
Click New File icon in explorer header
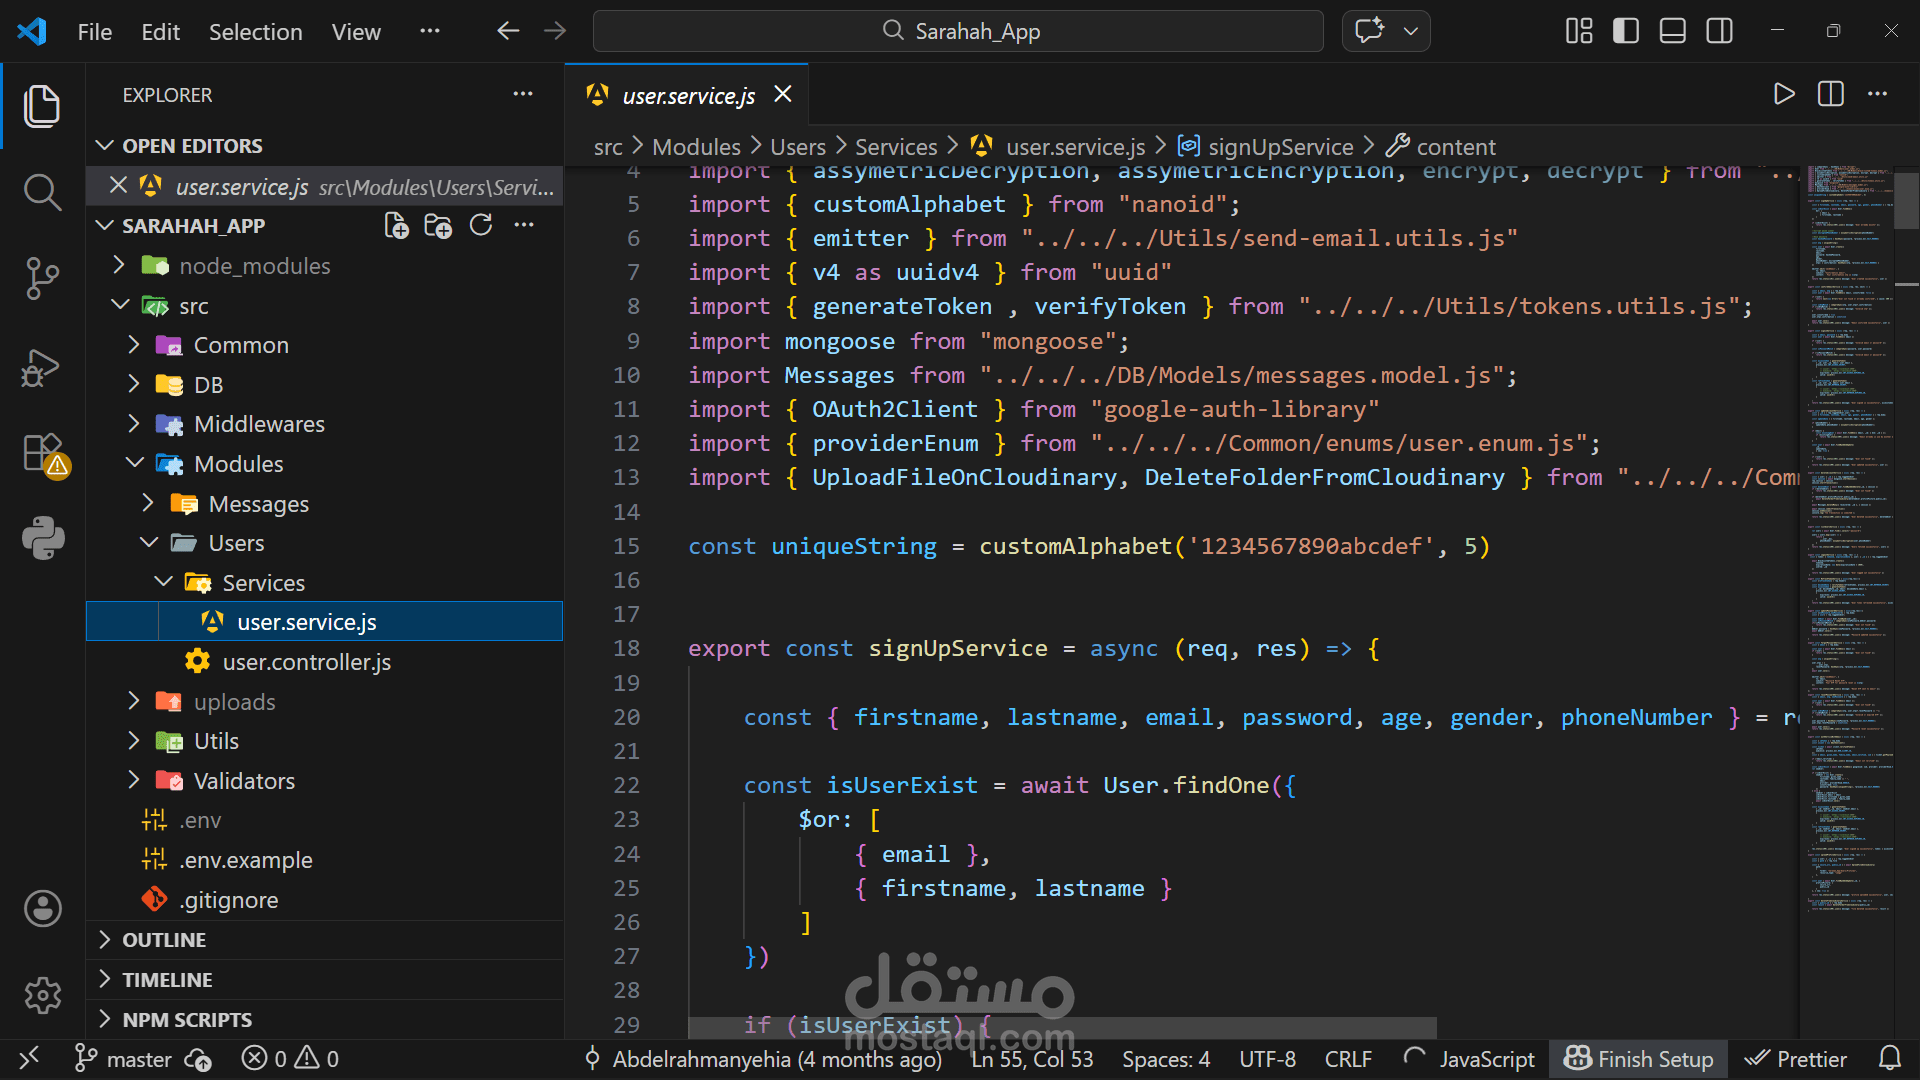coord(396,226)
